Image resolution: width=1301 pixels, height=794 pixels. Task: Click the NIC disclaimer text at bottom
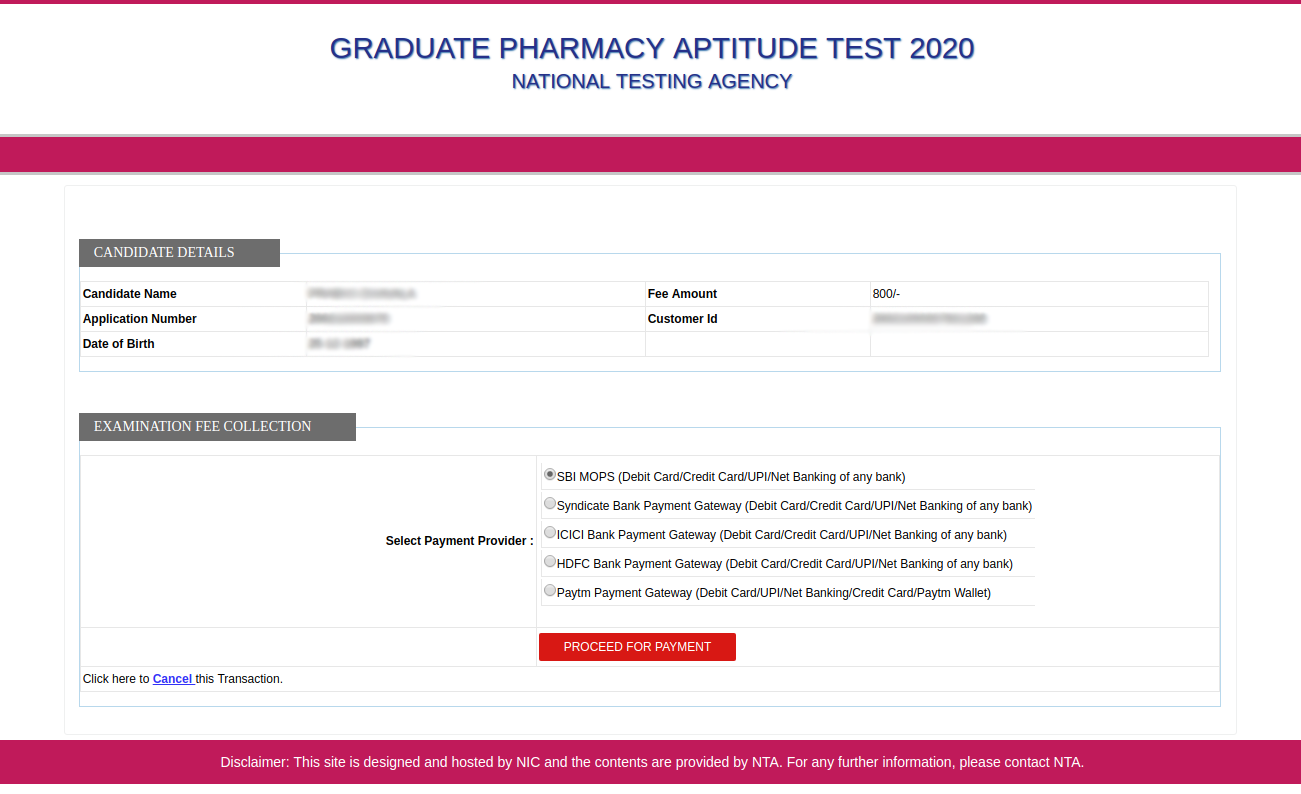click(x=651, y=762)
